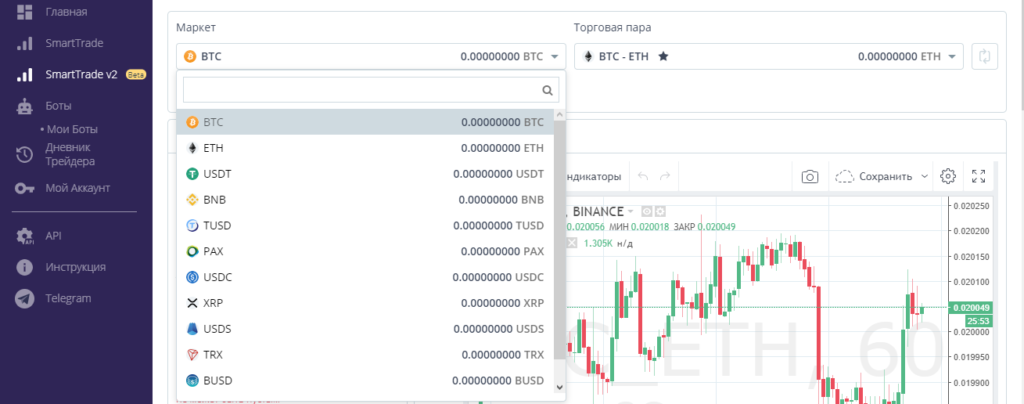Screen dimensions: 1024x404
Task: Open the Торговая пара BTC - ETH dropdown
Action: click(x=769, y=56)
